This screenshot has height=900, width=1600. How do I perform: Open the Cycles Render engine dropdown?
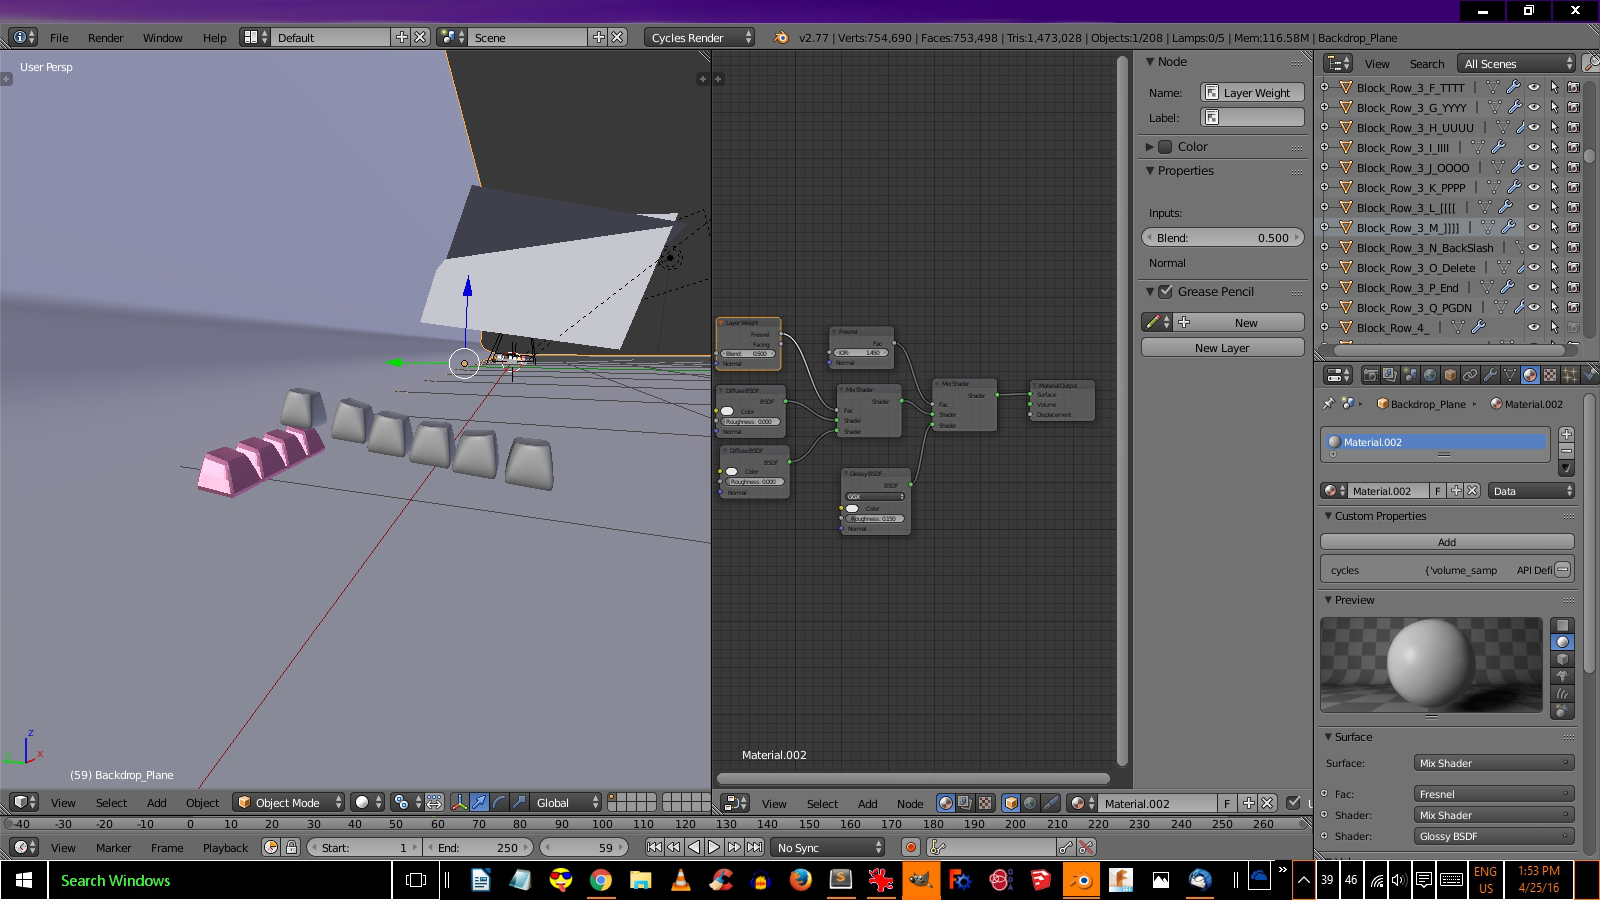click(699, 37)
